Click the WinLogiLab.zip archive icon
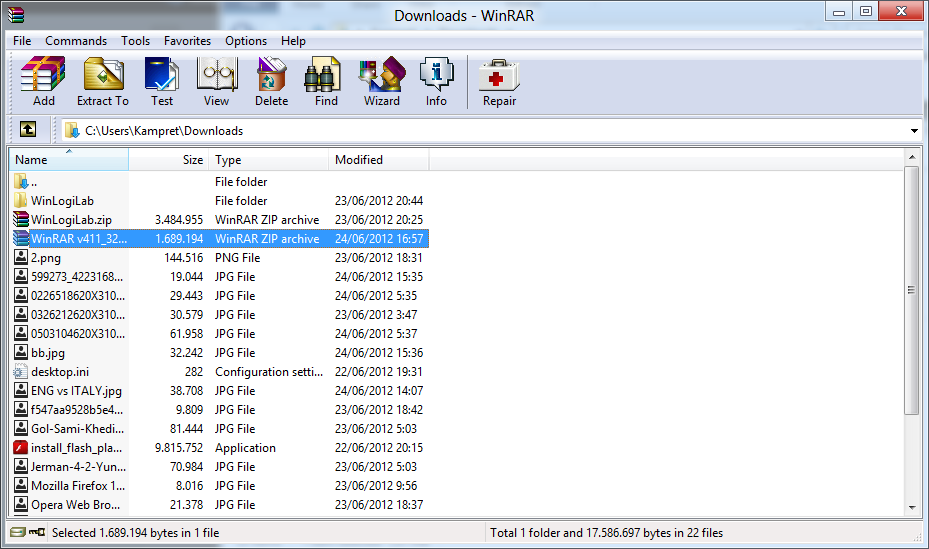Image resolution: width=929 pixels, height=549 pixels. 21,220
